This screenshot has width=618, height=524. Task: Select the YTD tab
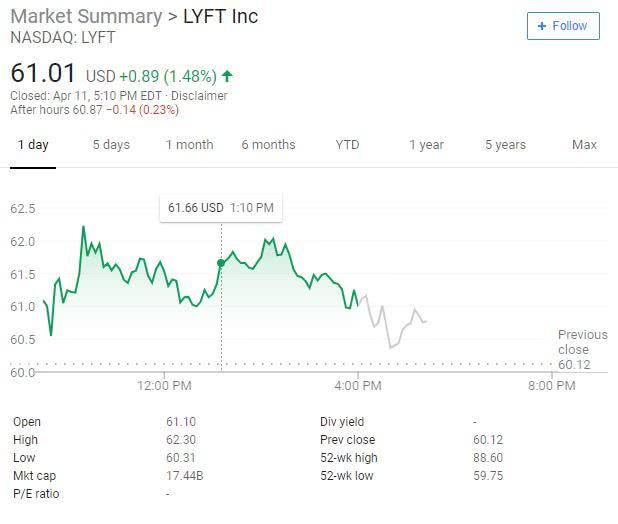[347, 145]
